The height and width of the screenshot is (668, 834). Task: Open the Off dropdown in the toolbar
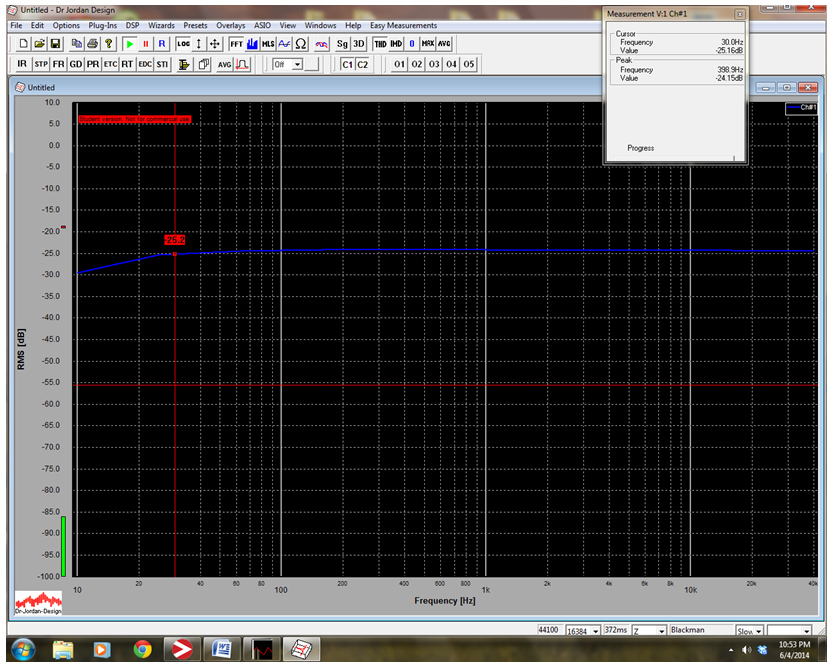pos(297,64)
